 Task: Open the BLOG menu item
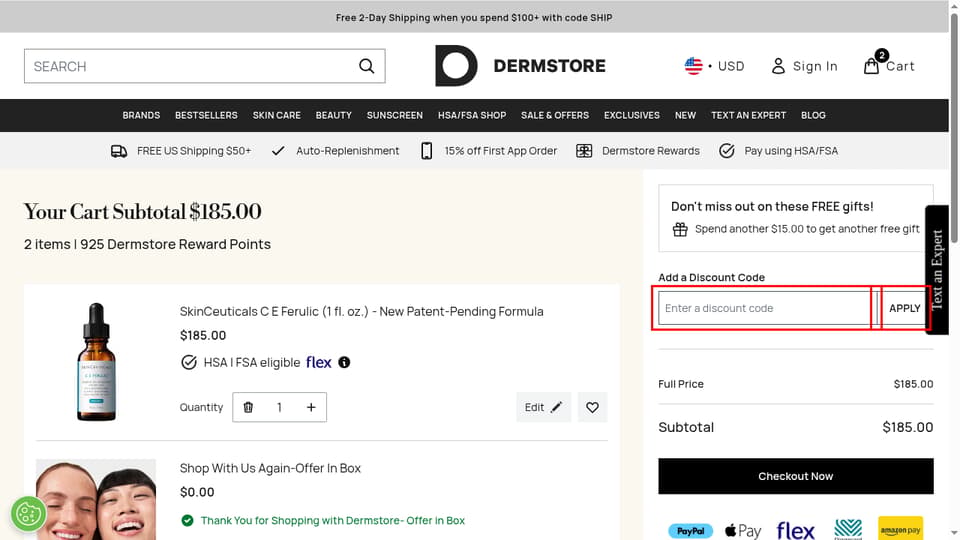[813, 115]
